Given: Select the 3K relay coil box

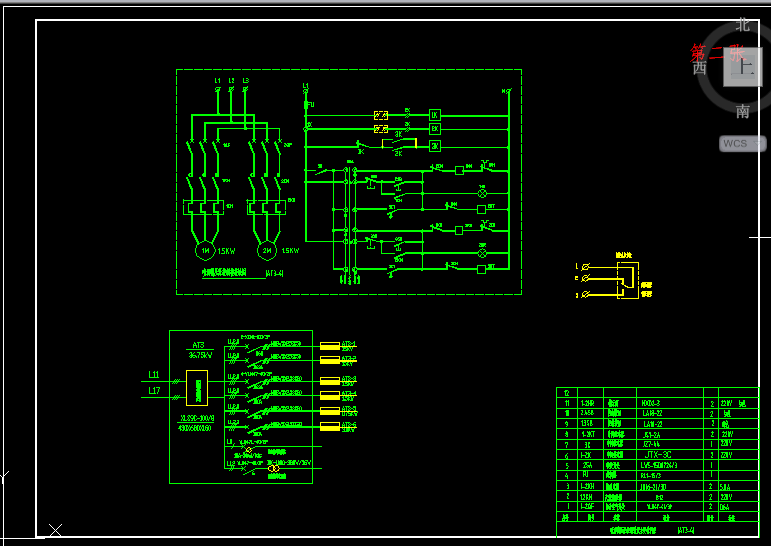Looking at the screenshot, I should click(x=435, y=146).
